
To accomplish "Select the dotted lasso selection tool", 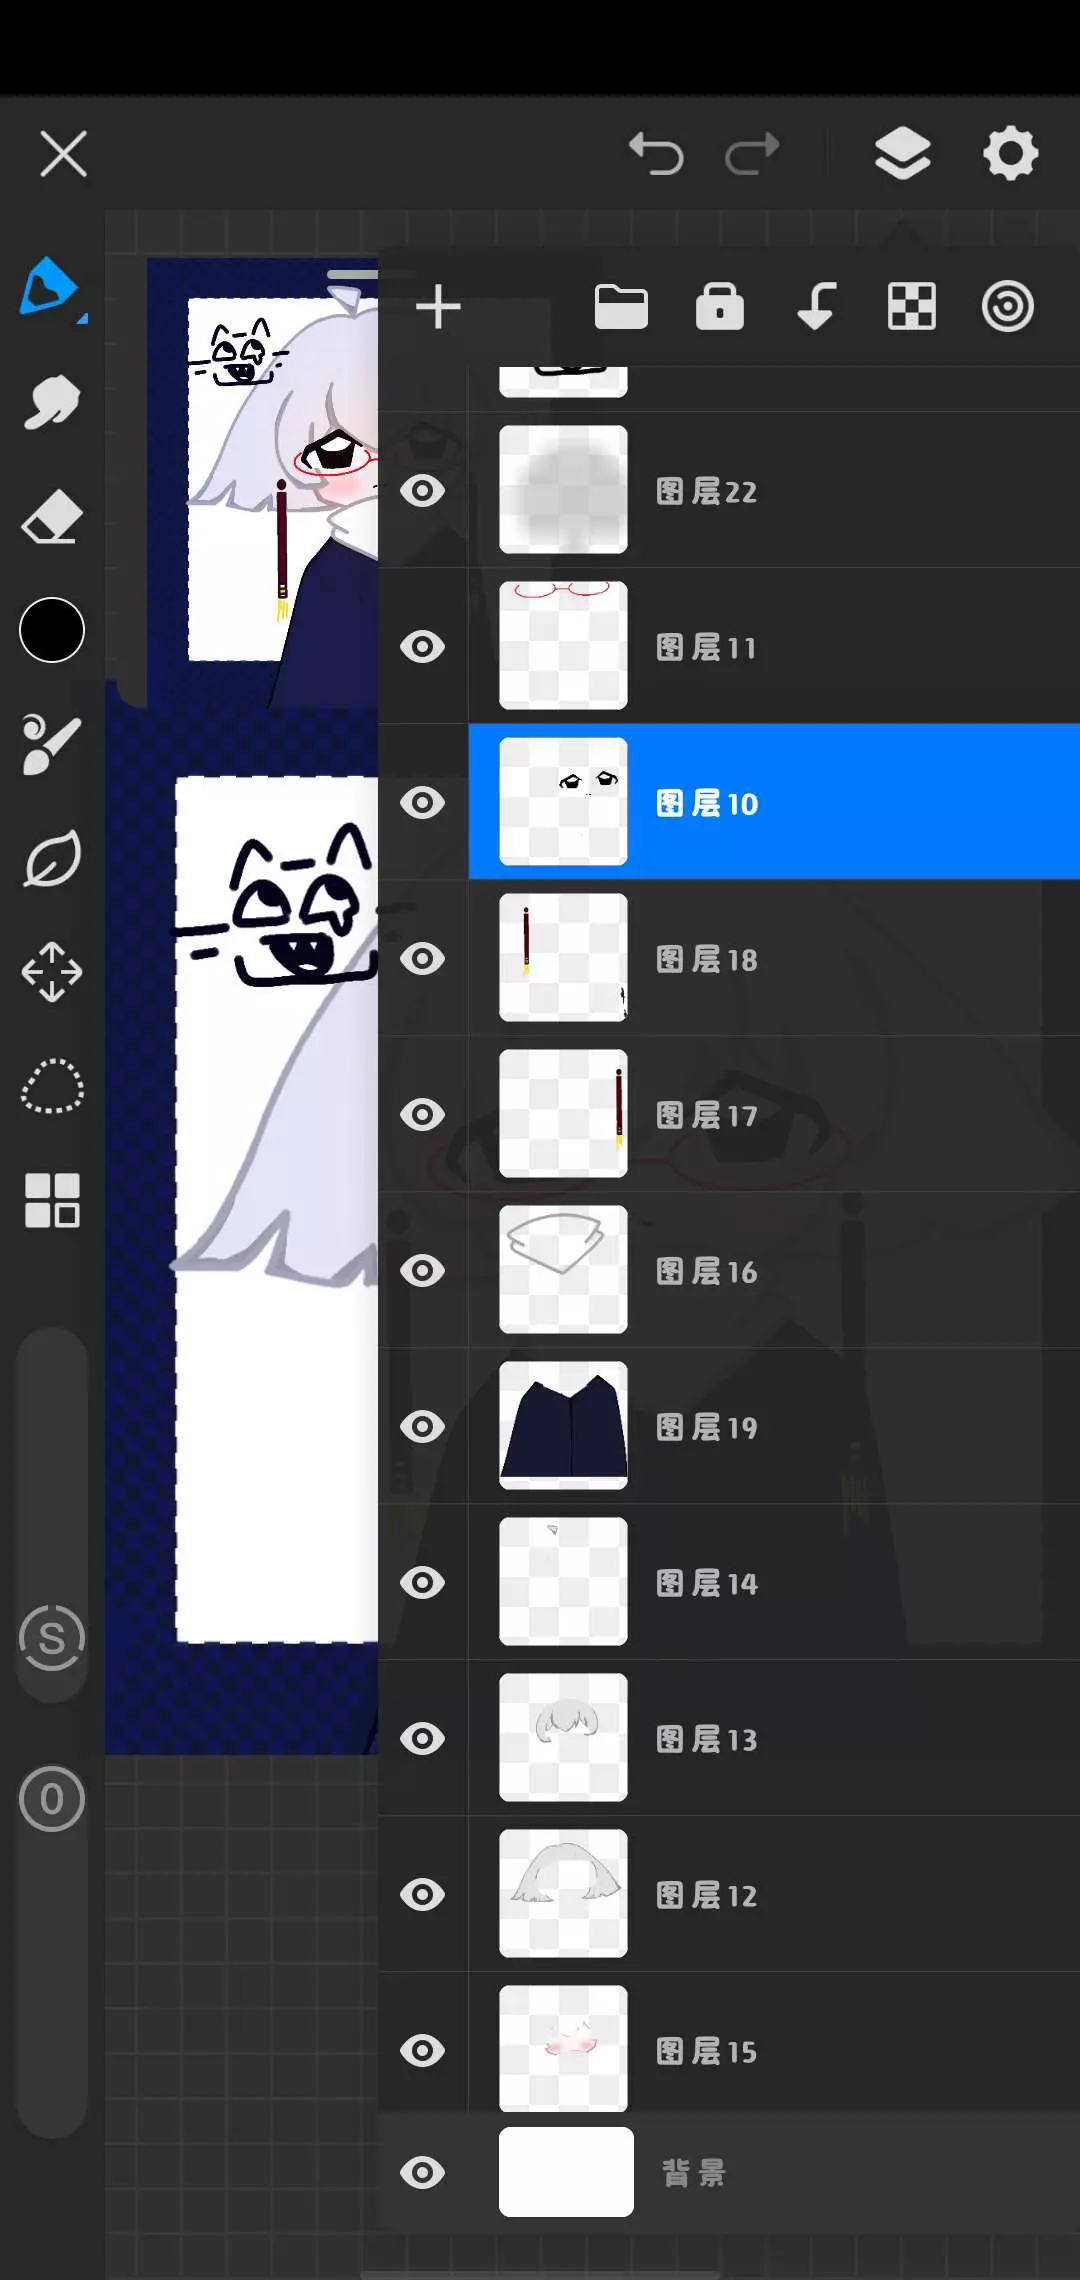I will (52, 1086).
